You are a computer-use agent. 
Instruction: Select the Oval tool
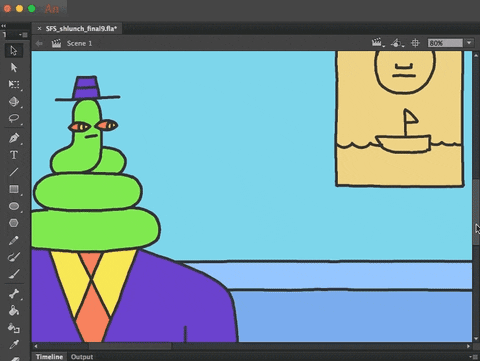[14, 206]
